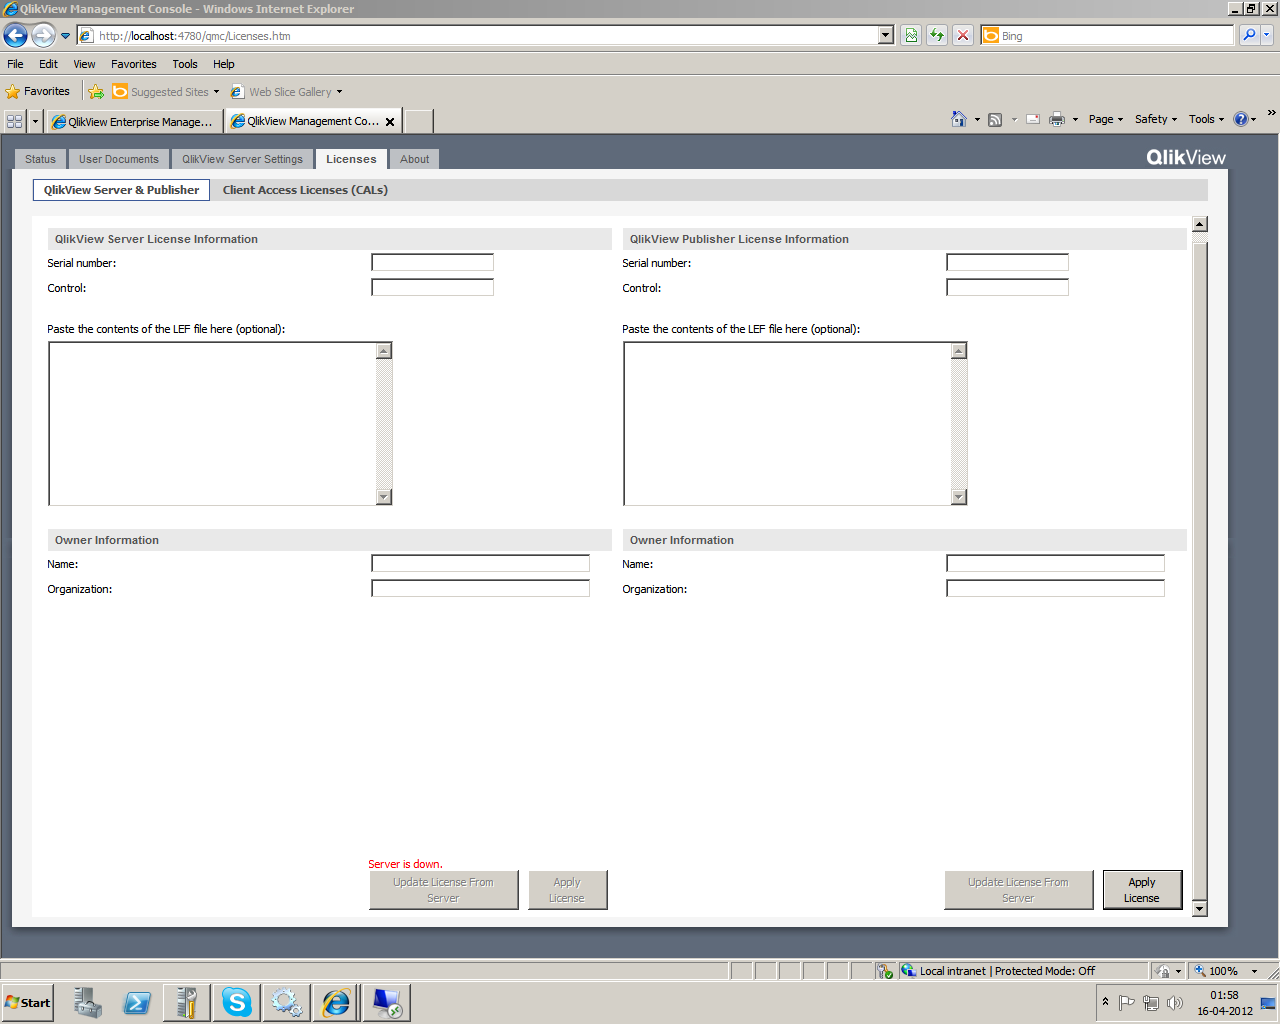Open RSS feeds icon
This screenshot has height=1024, width=1280.
click(x=995, y=120)
